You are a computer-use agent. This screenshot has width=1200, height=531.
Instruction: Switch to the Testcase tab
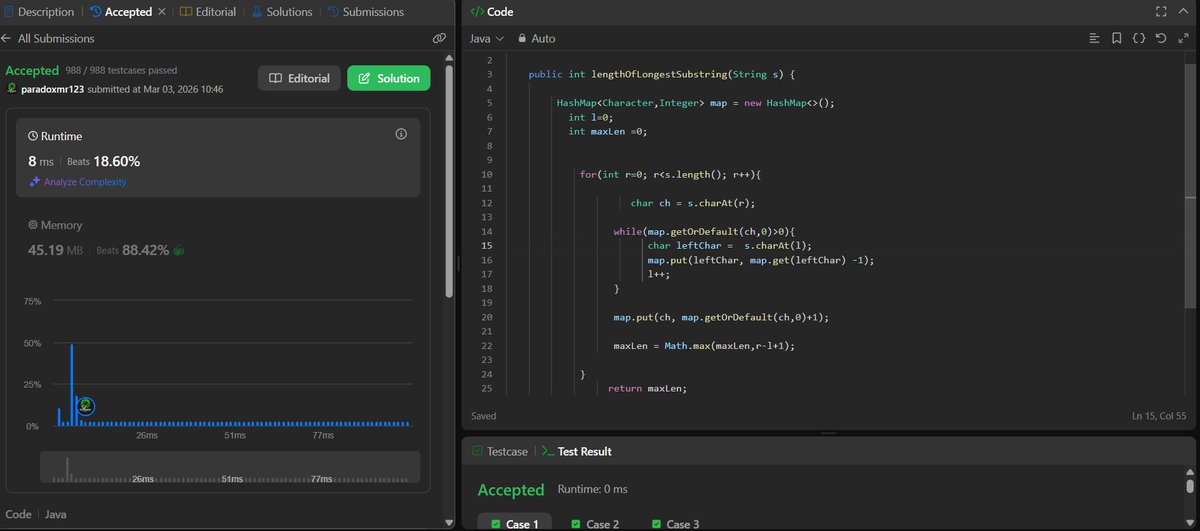pyautogui.click(x=498, y=451)
